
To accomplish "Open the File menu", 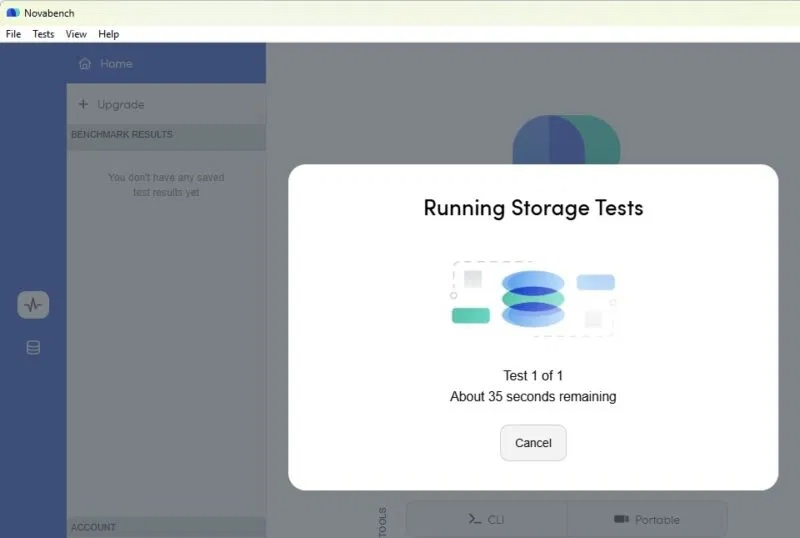I will [x=13, y=34].
